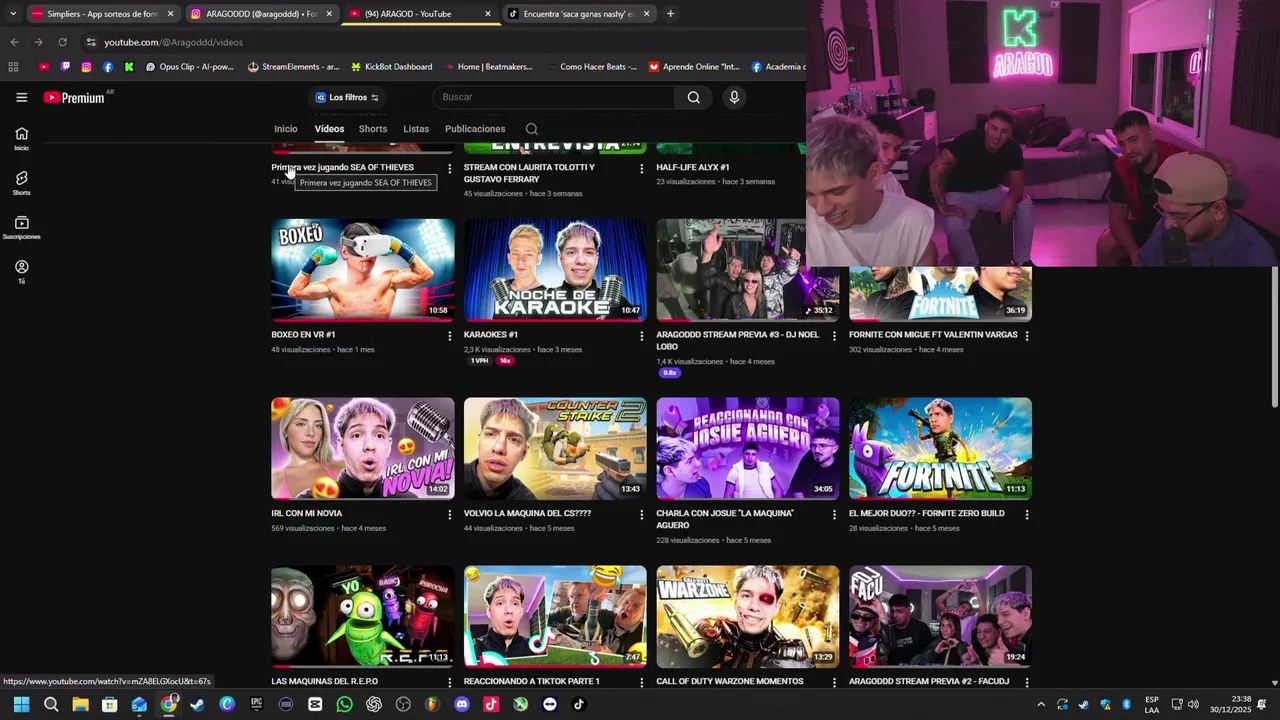The image size is (1280, 720).
Task: Open the Counter Strike 2 thumbnail
Action: pos(555,449)
